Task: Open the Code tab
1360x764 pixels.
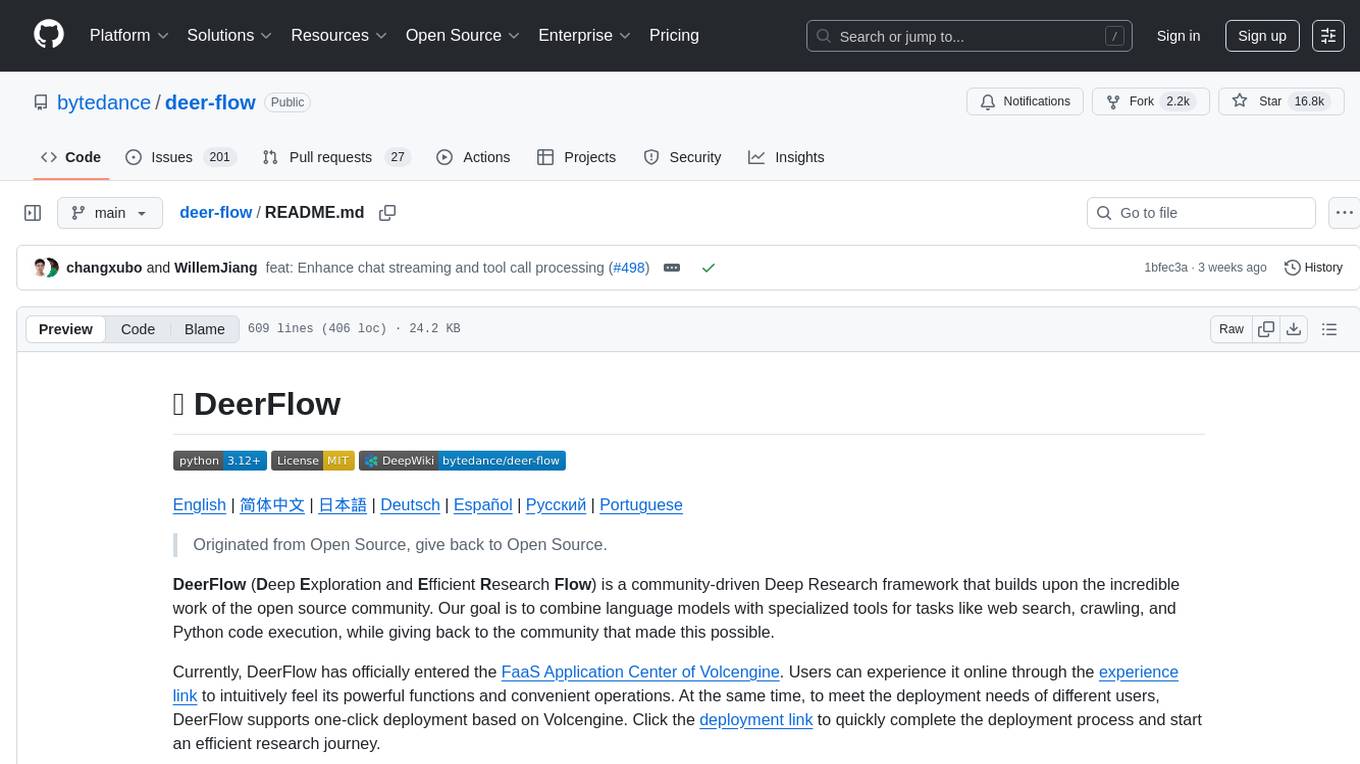Action: click(x=71, y=157)
